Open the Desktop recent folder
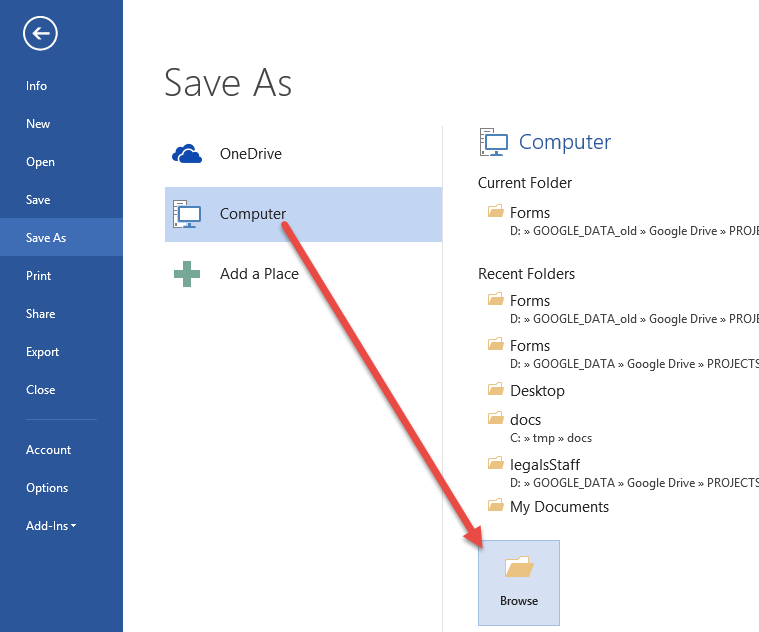 537,391
